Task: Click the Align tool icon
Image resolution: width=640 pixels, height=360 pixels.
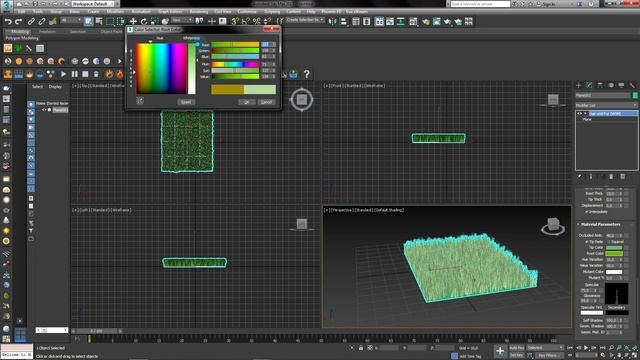Action: [x=343, y=21]
